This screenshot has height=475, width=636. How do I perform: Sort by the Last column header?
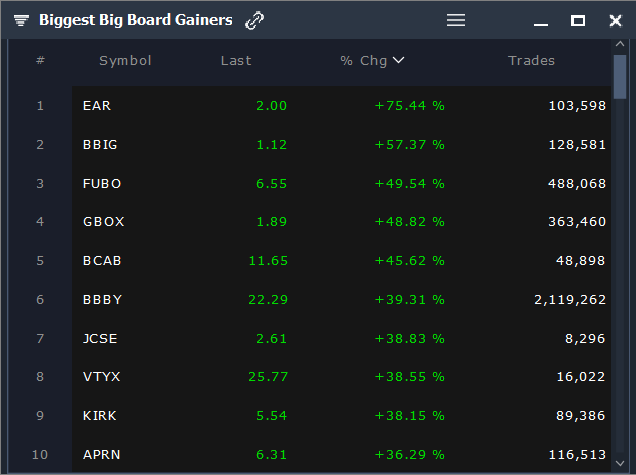(x=236, y=61)
